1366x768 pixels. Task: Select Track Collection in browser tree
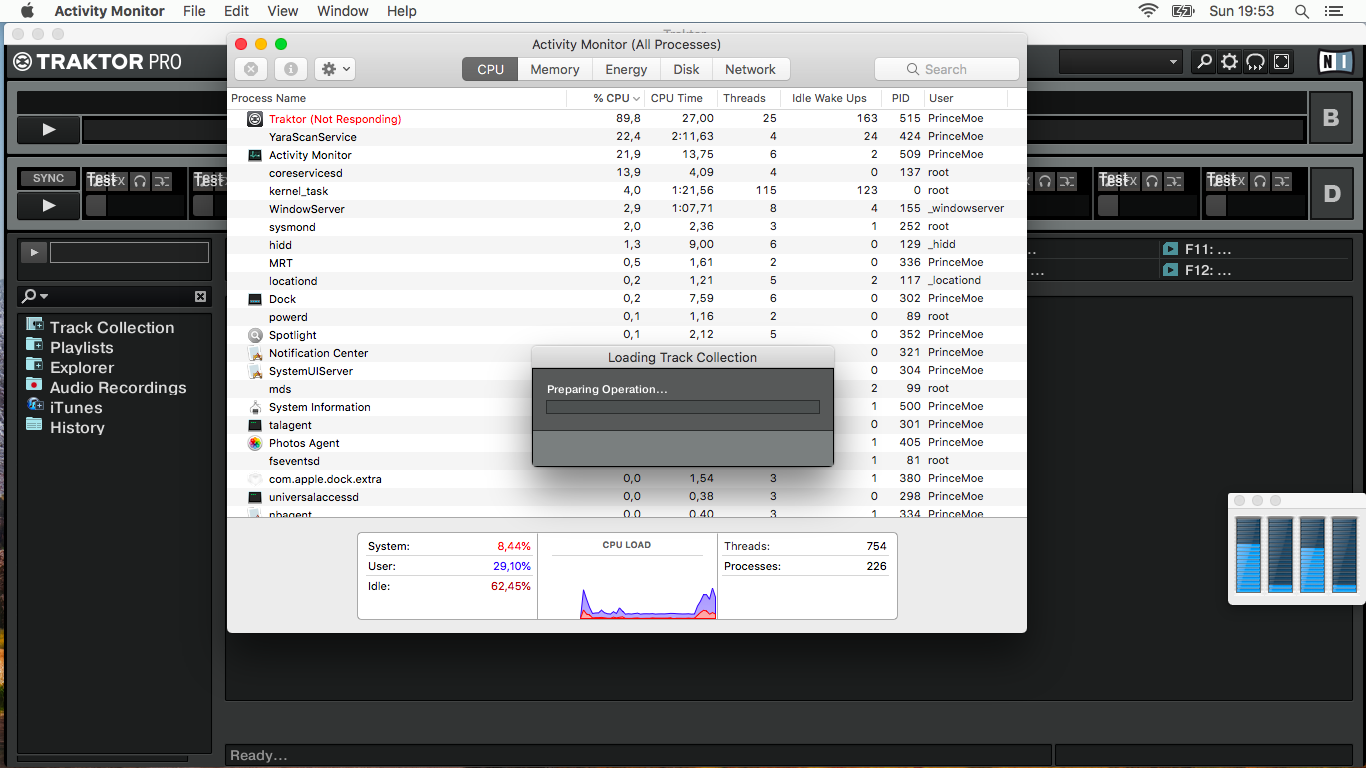(x=112, y=327)
